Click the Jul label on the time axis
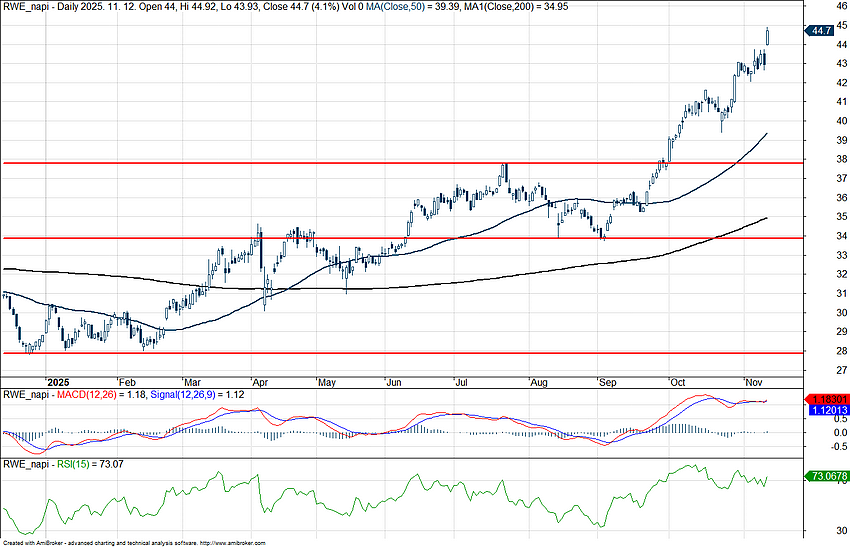Screen dimensions: 850x547 [462, 382]
